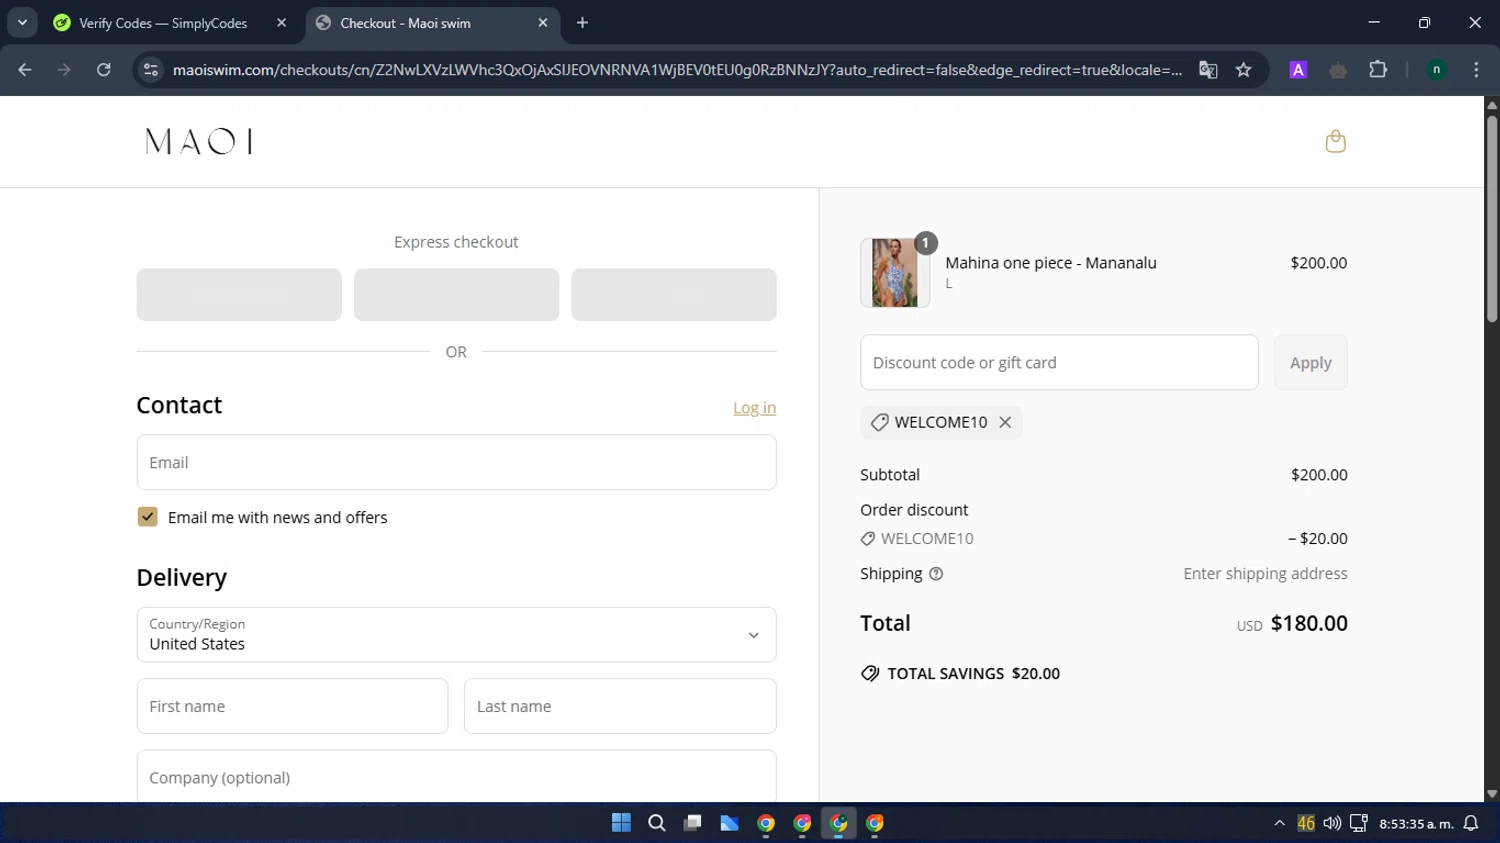The width and height of the screenshot is (1500, 843).
Task: Go back to the previous page
Action: 25,70
